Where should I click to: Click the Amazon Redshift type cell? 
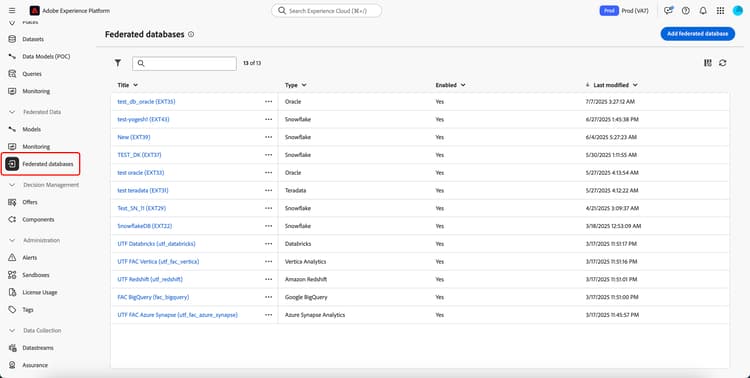pyautogui.click(x=306, y=279)
